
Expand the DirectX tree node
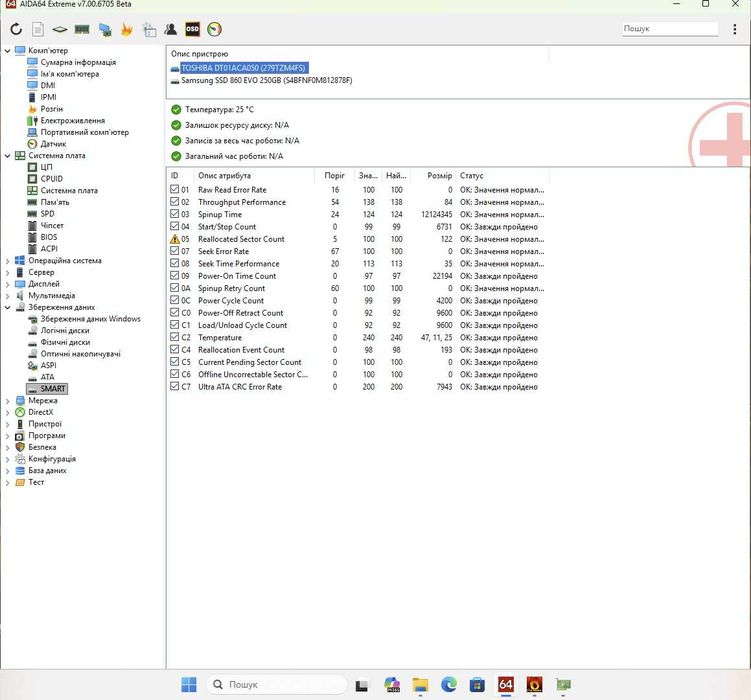click(7, 412)
